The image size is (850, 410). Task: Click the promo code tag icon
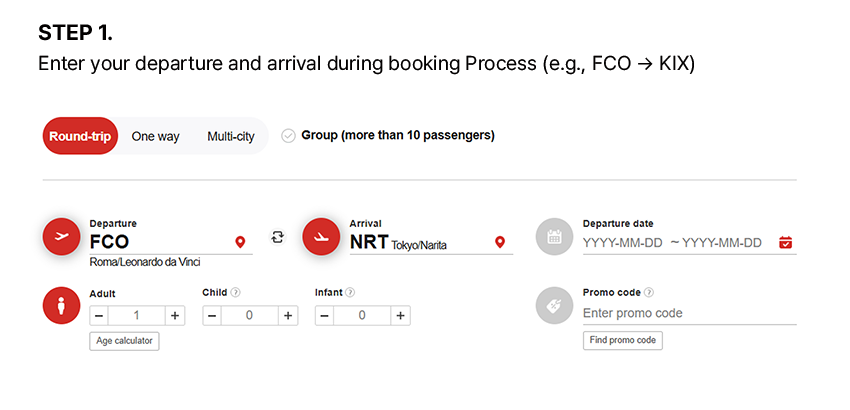[x=555, y=305]
